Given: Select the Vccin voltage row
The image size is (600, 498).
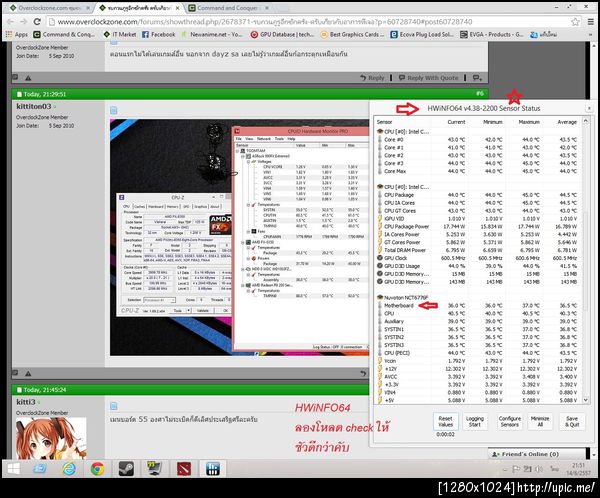Looking at the screenshot, I should click(478, 361).
